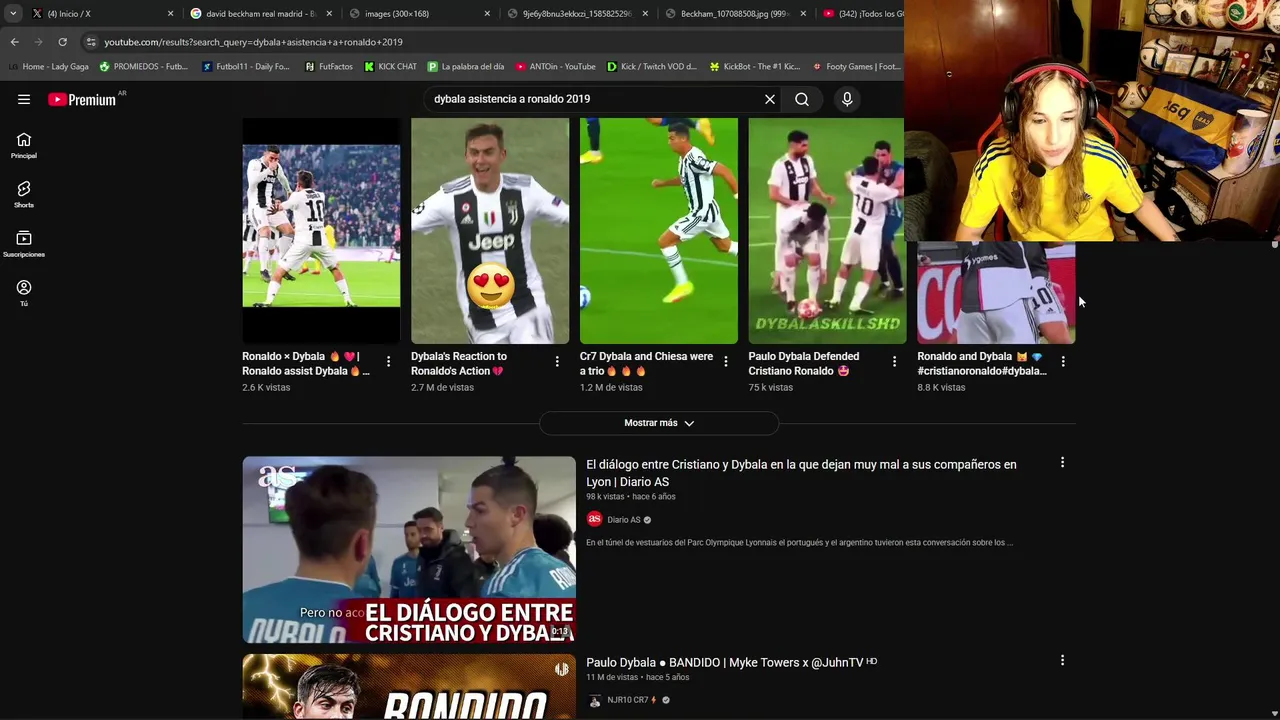1280x720 pixels.
Task: Open site info icon in address bar
Action: click(91, 42)
